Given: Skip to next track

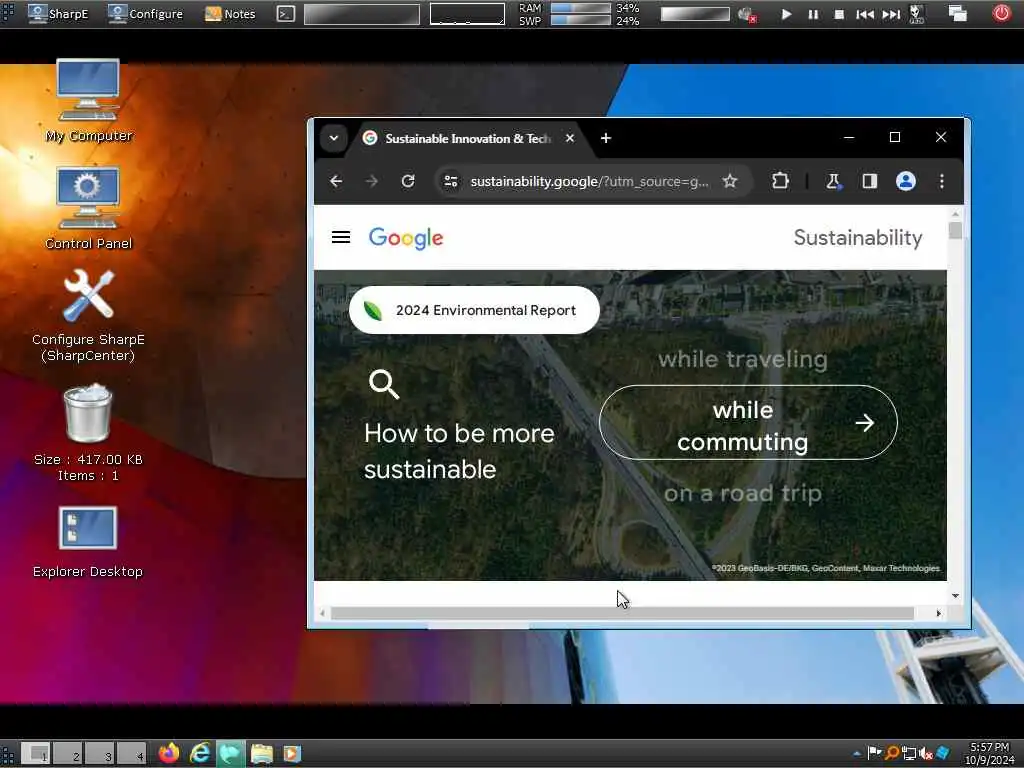Looking at the screenshot, I should point(891,14).
